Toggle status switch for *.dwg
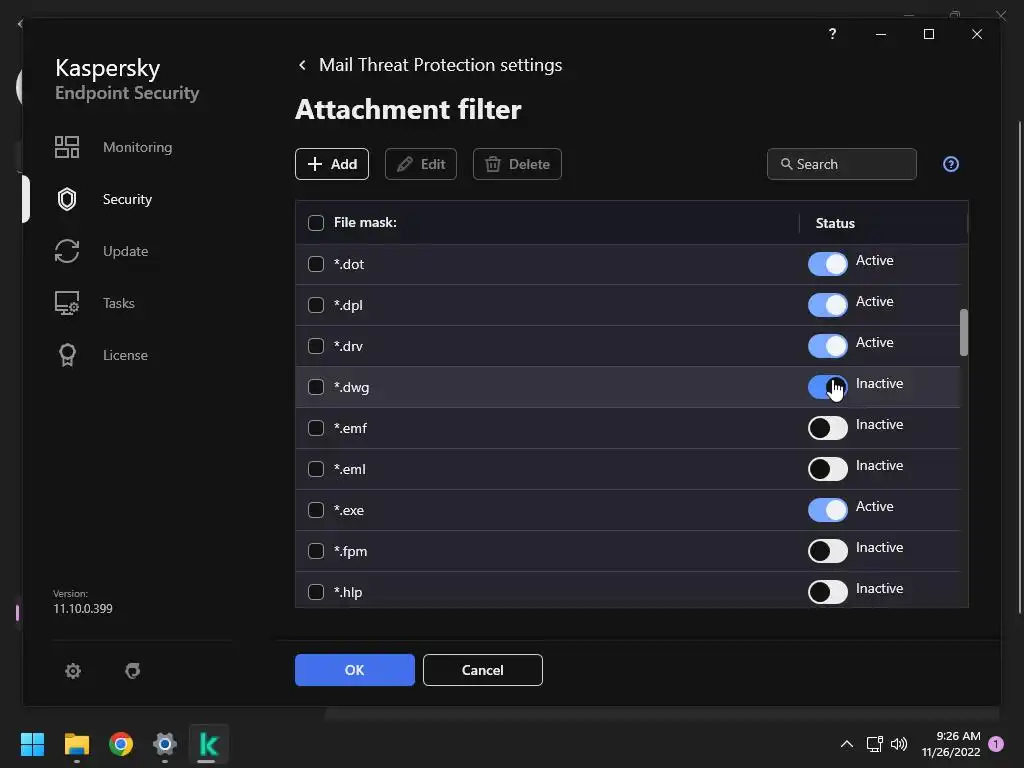The image size is (1024, 768). [827, 387]
